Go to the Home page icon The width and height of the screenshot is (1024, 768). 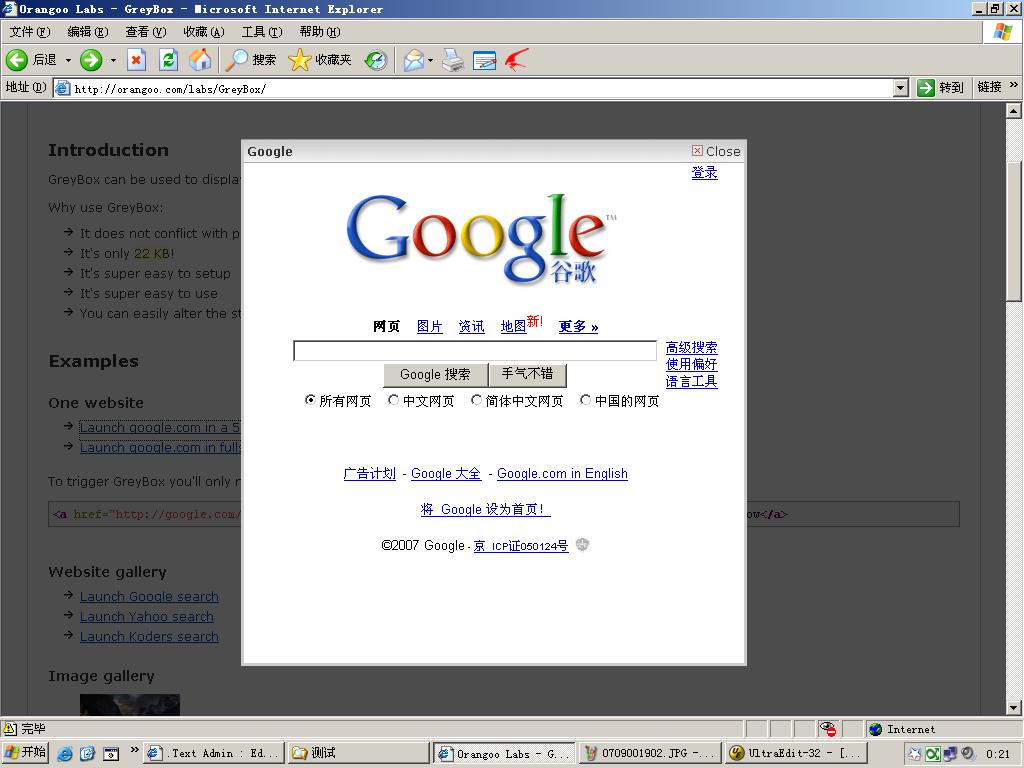point(200,60)
